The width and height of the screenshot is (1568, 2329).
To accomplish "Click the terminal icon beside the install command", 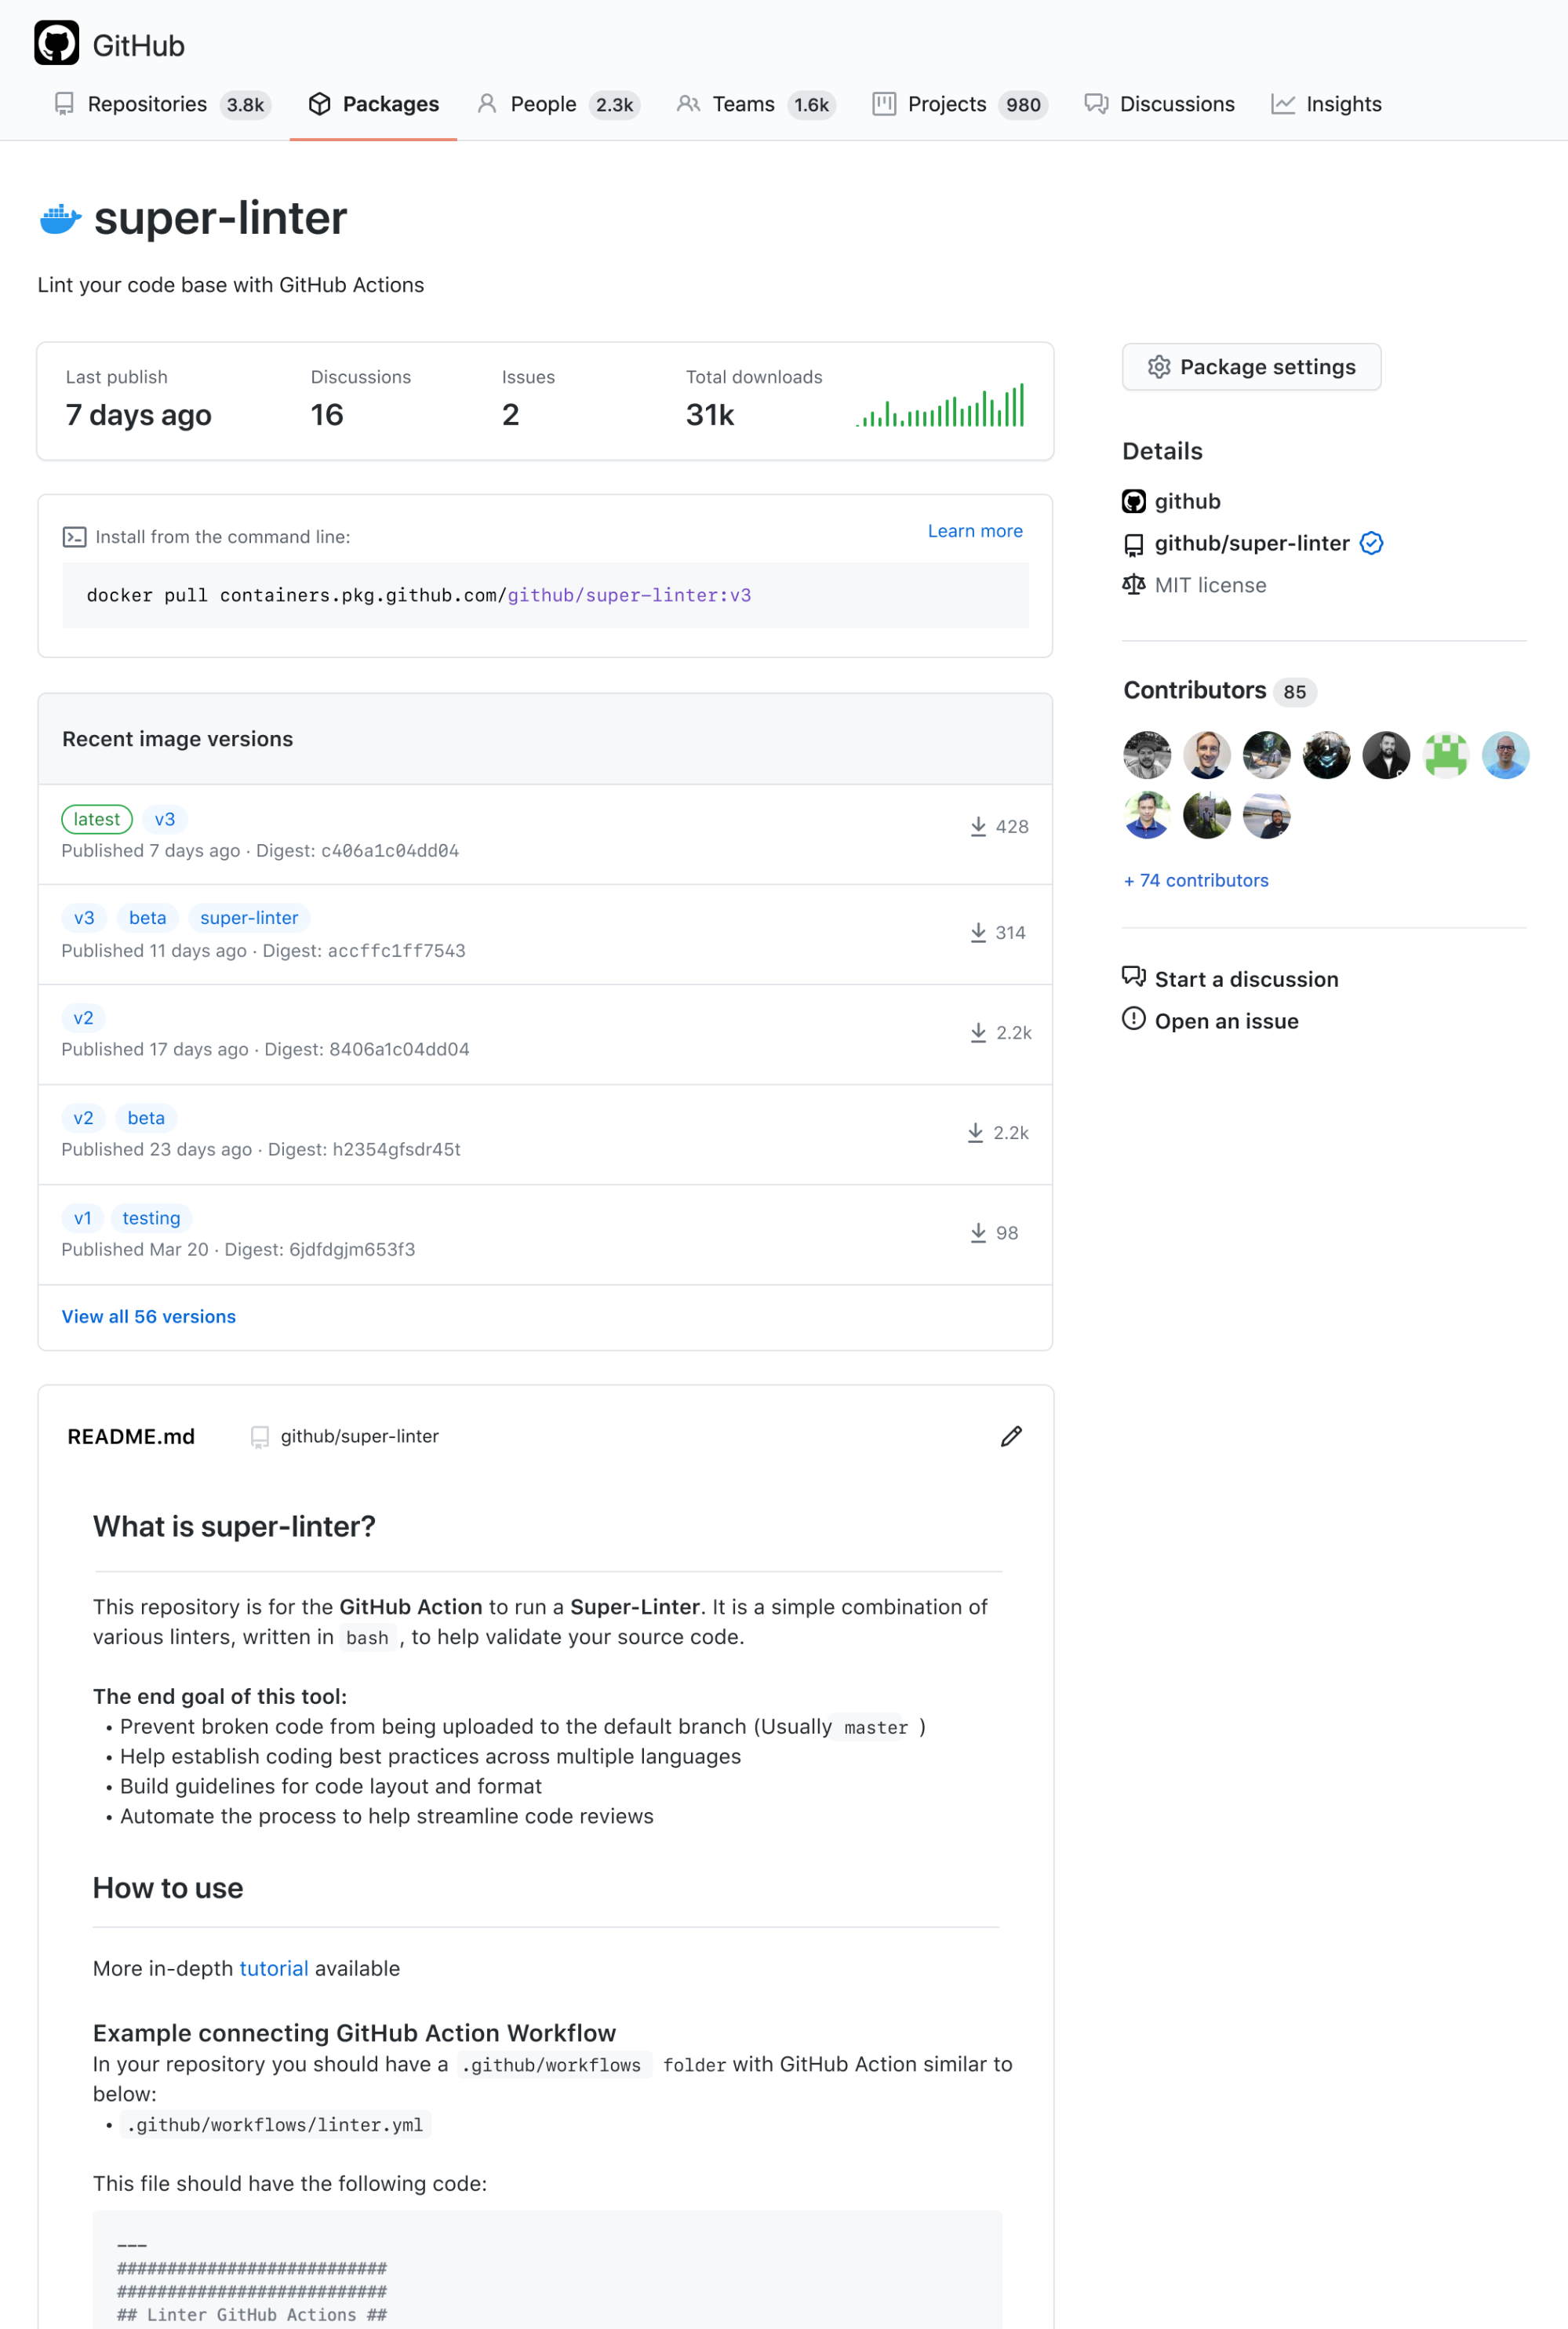I will click(74, 537).
